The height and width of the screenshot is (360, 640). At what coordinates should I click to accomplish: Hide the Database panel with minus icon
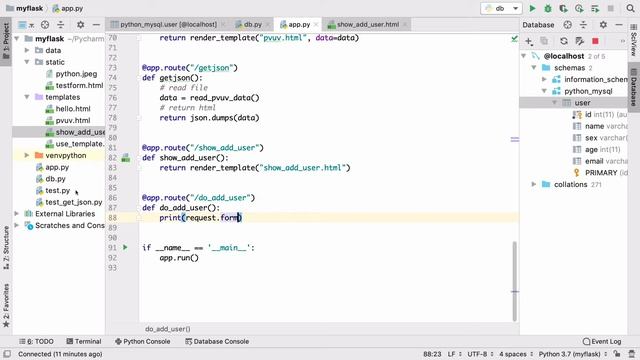tap(619, 25)
